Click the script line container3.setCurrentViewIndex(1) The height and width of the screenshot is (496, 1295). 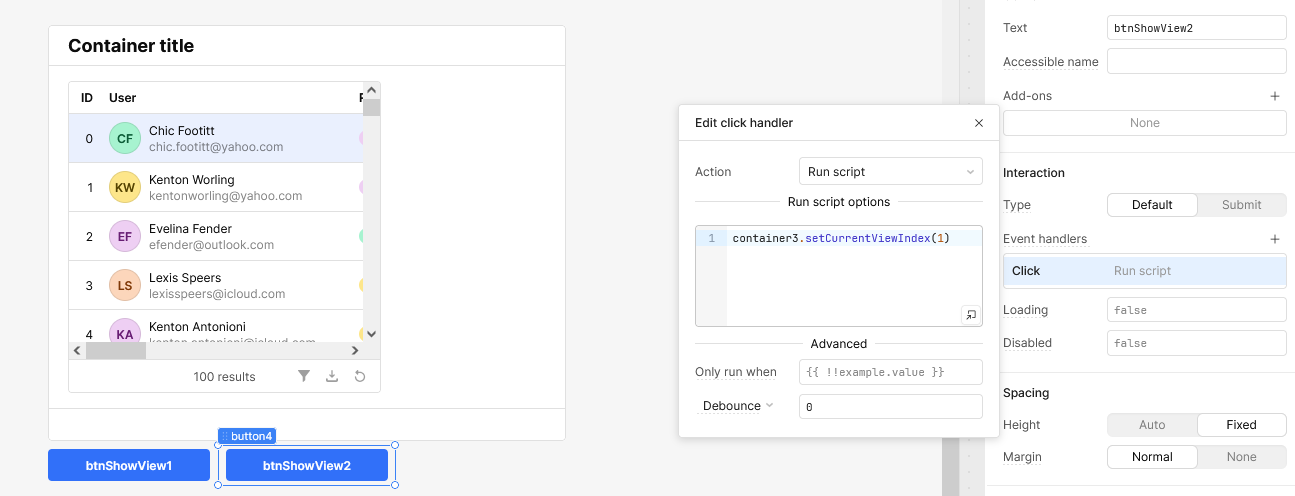click(x=840, y=238)
